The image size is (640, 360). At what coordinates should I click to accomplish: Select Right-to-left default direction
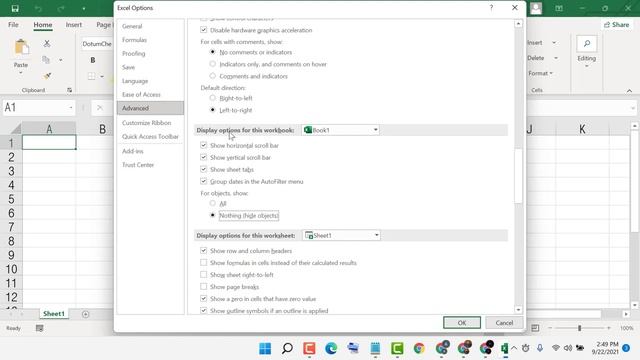click(213, 98)
